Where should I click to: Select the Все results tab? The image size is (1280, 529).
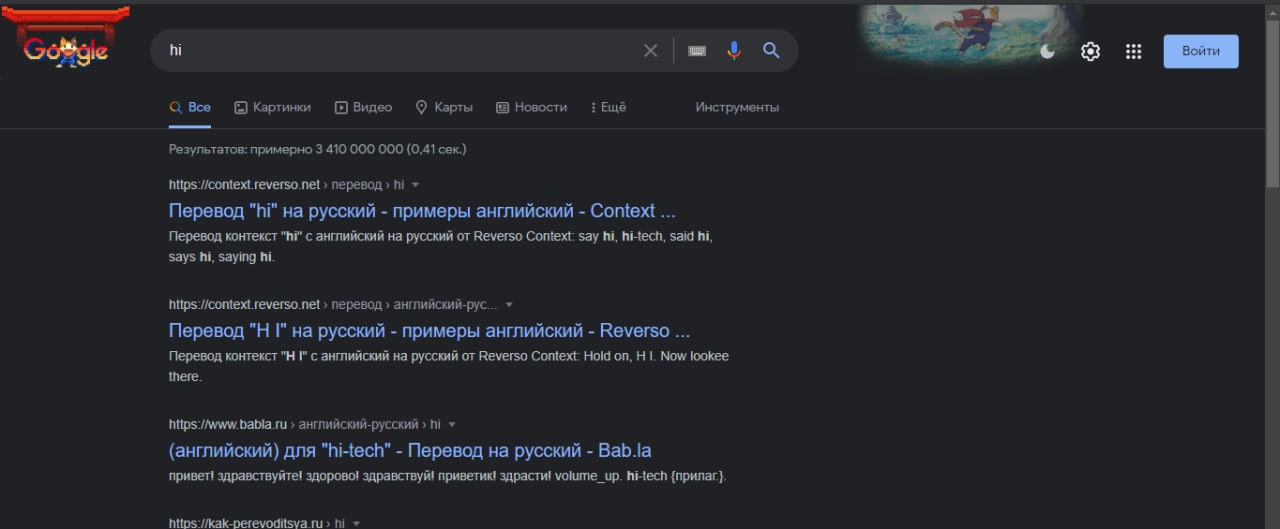[190, 107]
